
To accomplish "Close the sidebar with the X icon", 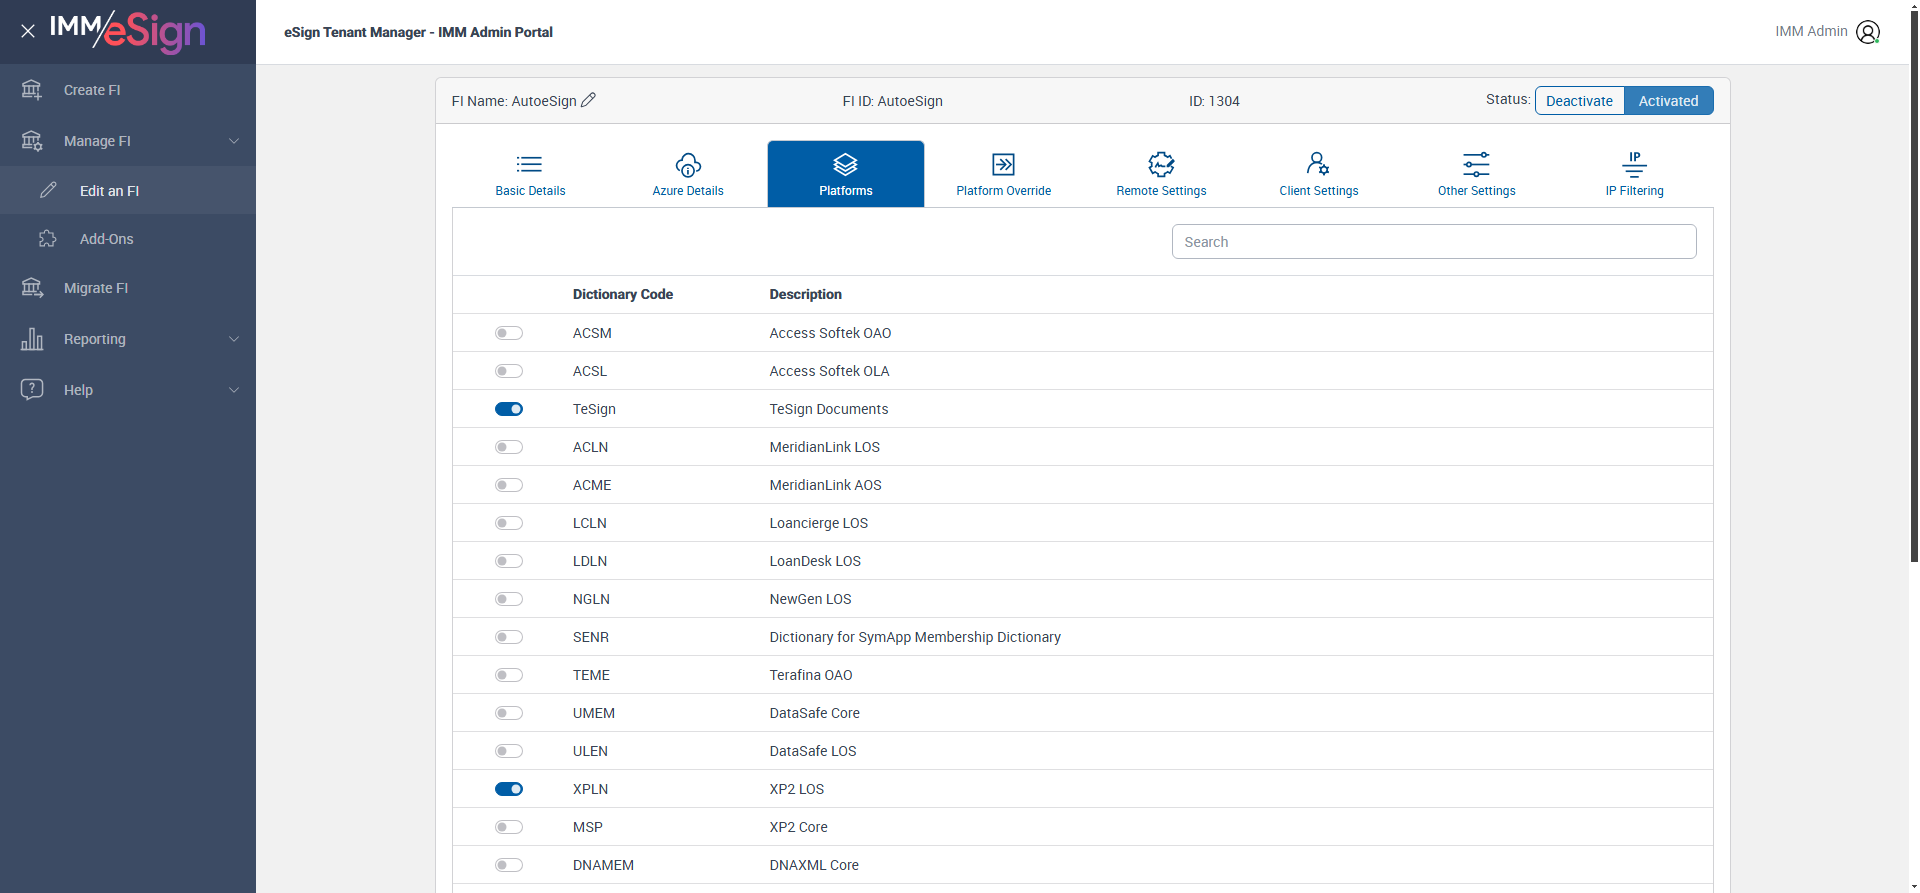I will (28, 31).
